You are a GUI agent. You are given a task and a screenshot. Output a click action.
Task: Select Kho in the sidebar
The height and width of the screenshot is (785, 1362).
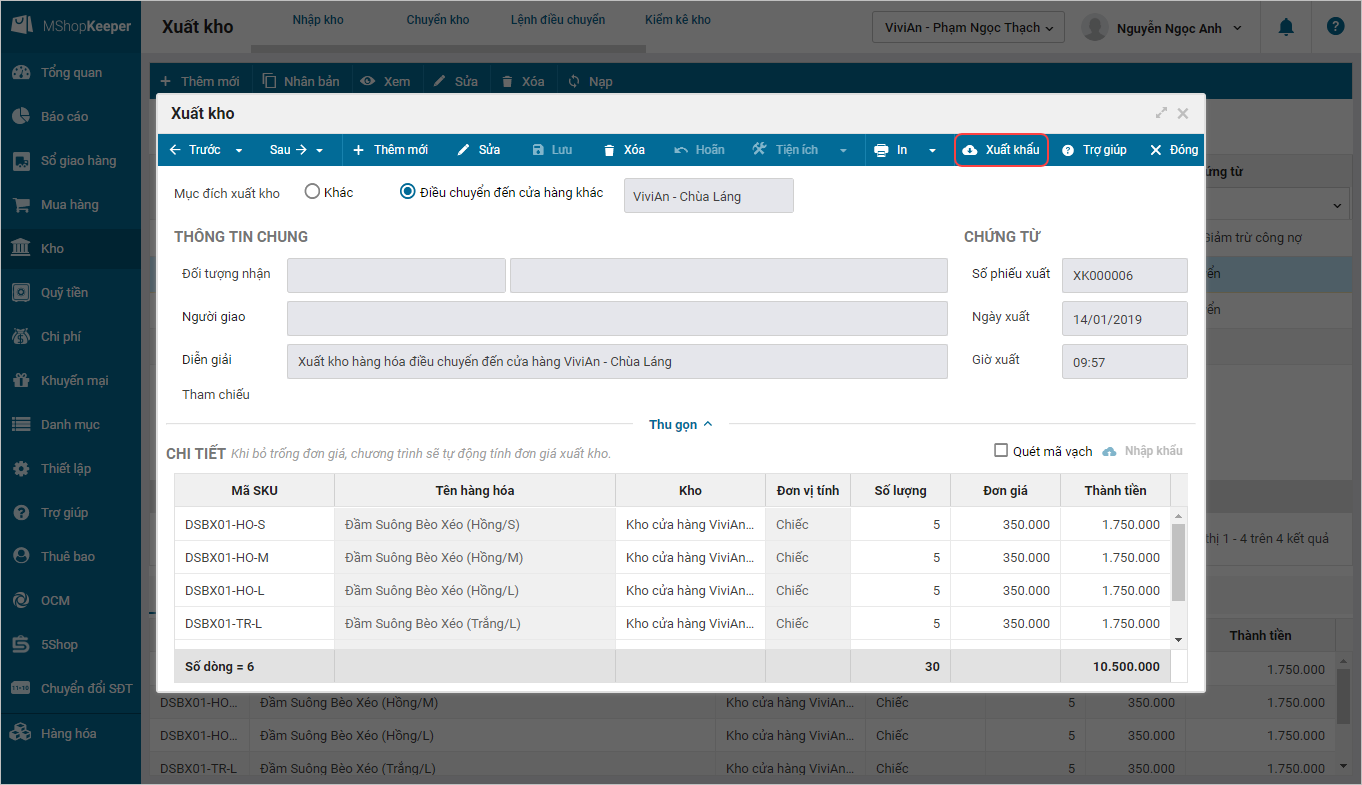click(70, 249)
